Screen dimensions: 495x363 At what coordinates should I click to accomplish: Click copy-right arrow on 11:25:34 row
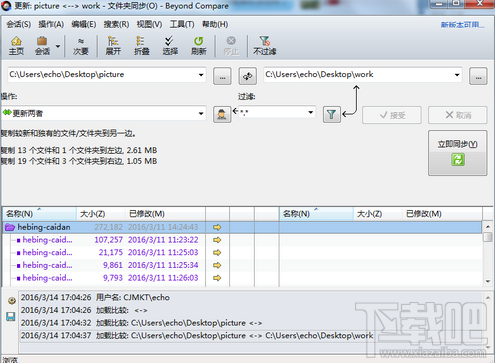[217, 265]
